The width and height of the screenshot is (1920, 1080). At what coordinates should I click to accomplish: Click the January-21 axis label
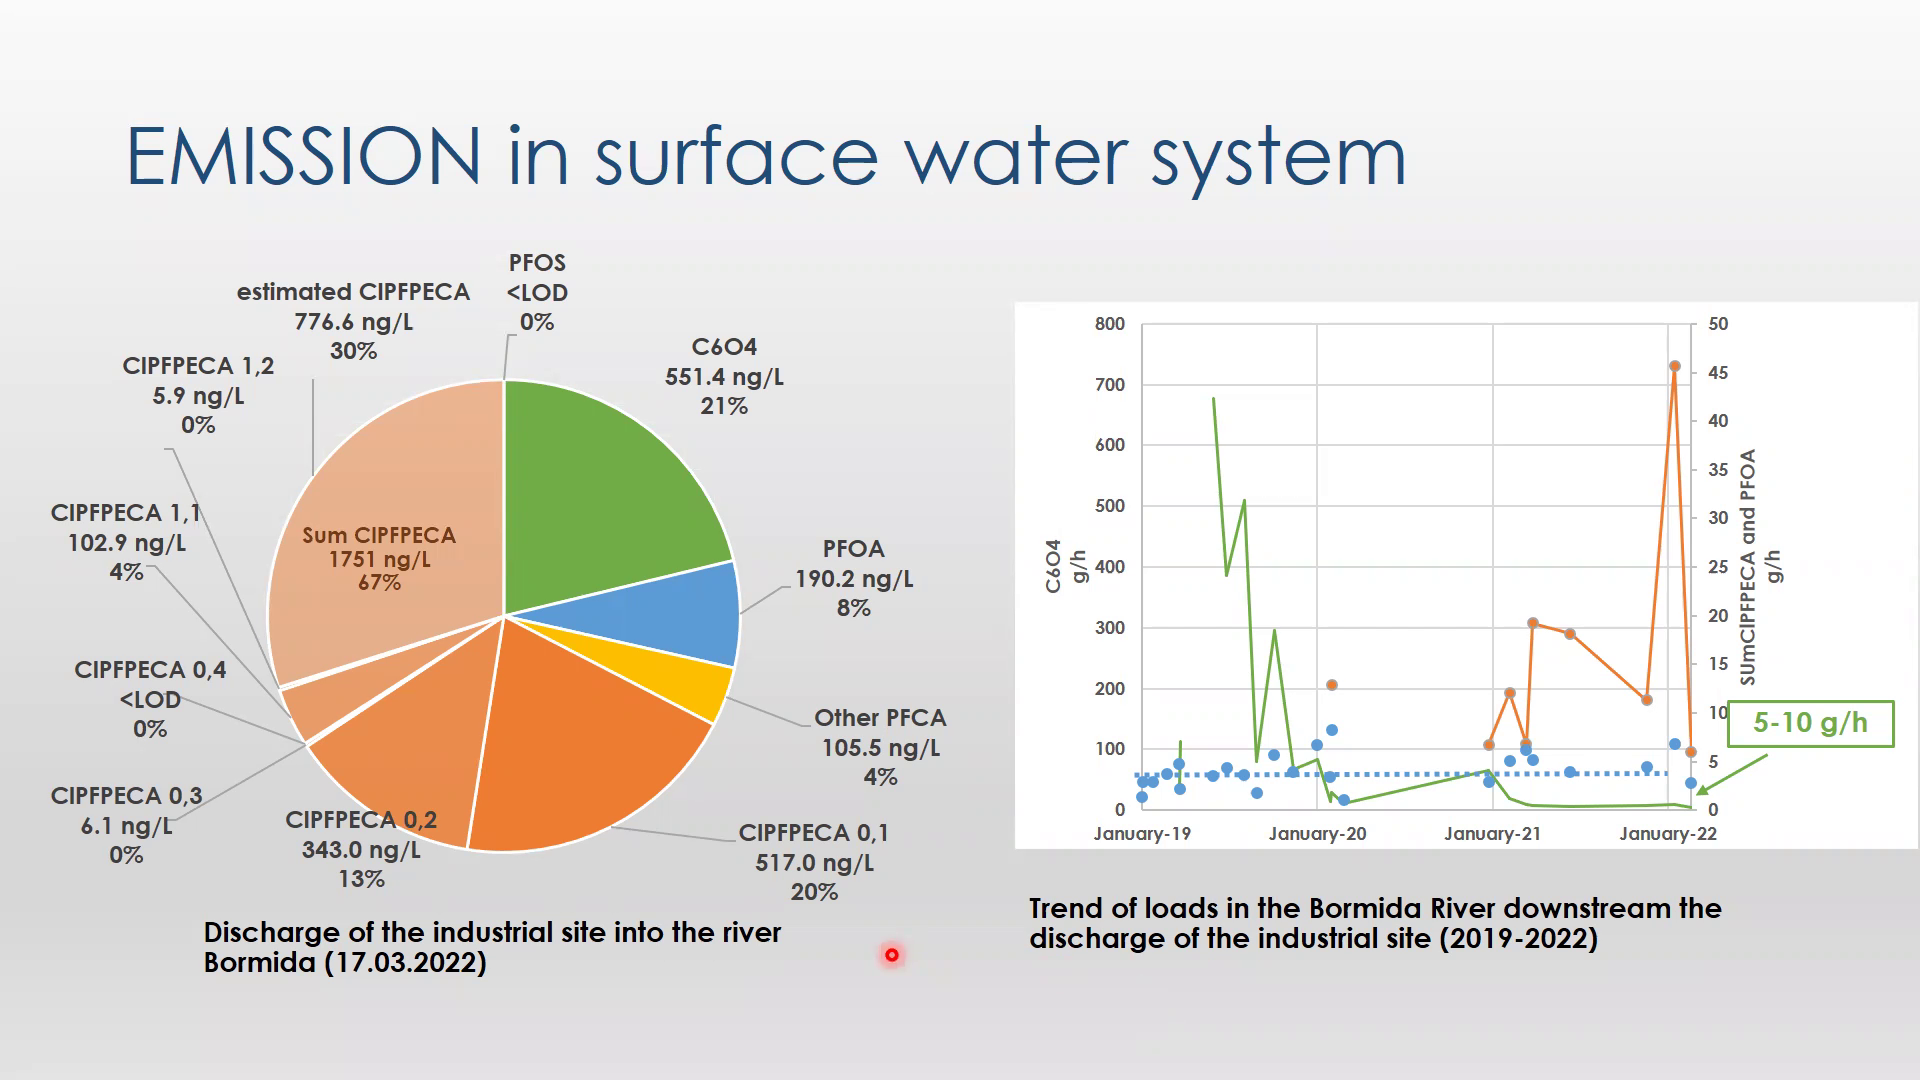[x=1492, y=834]
